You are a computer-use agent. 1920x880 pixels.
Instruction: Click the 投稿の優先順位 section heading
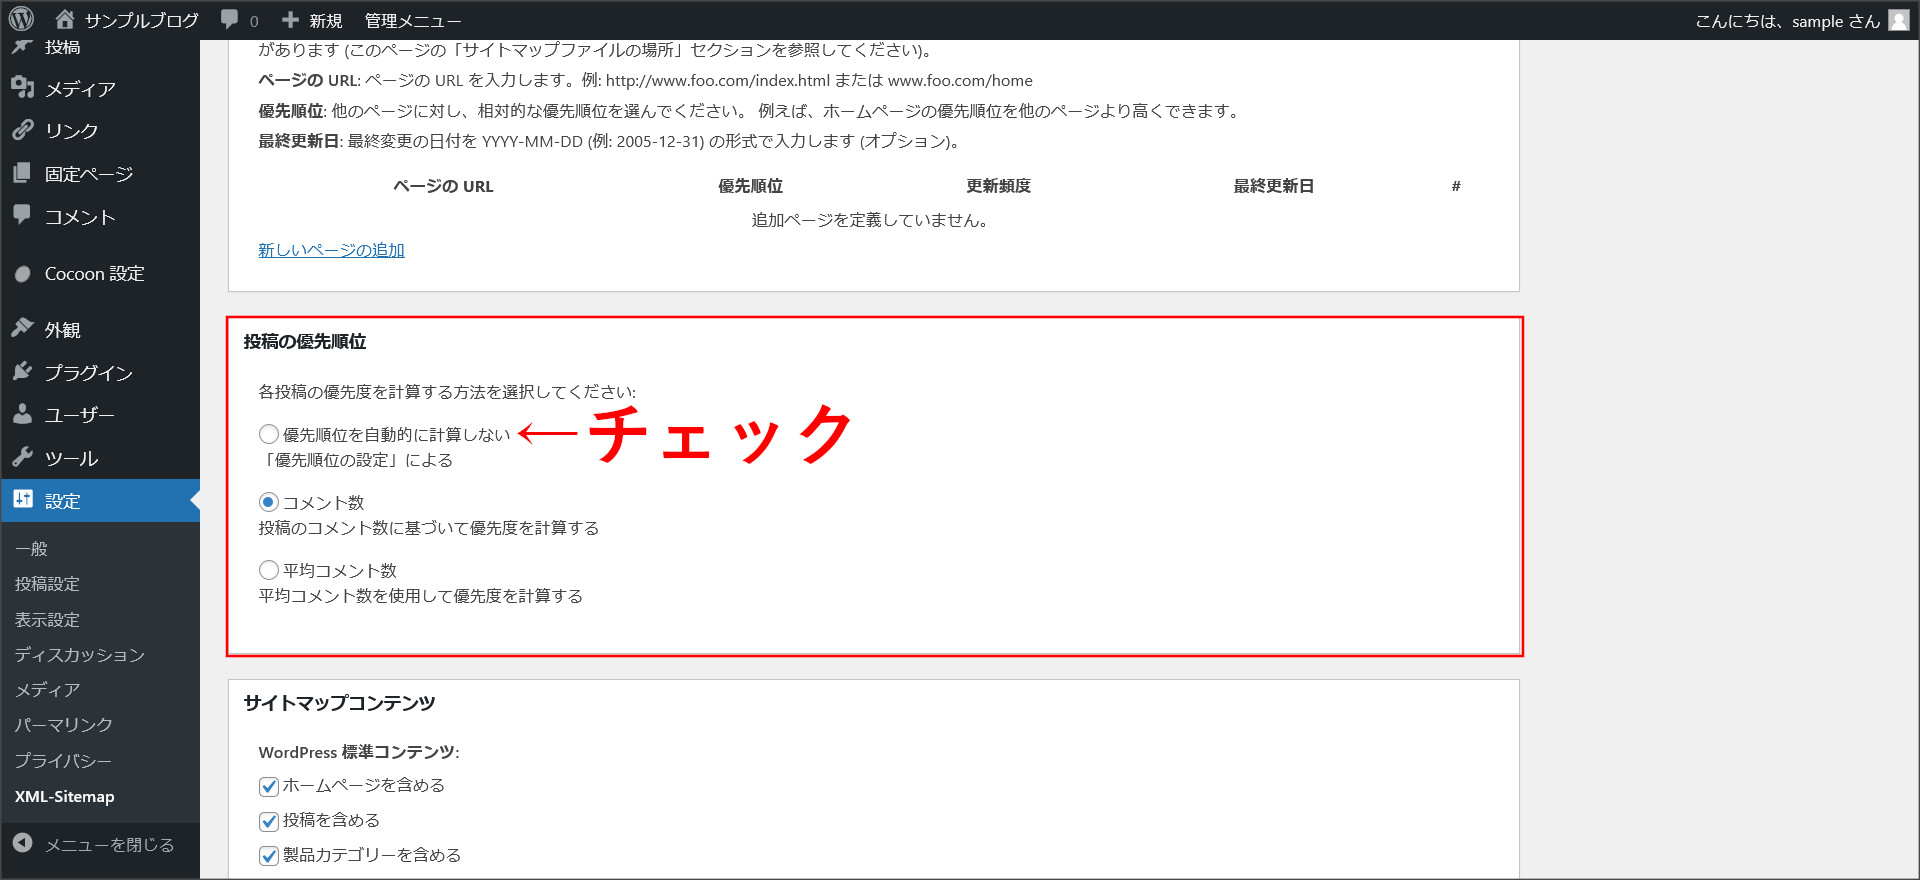click(x=305, y=342)
